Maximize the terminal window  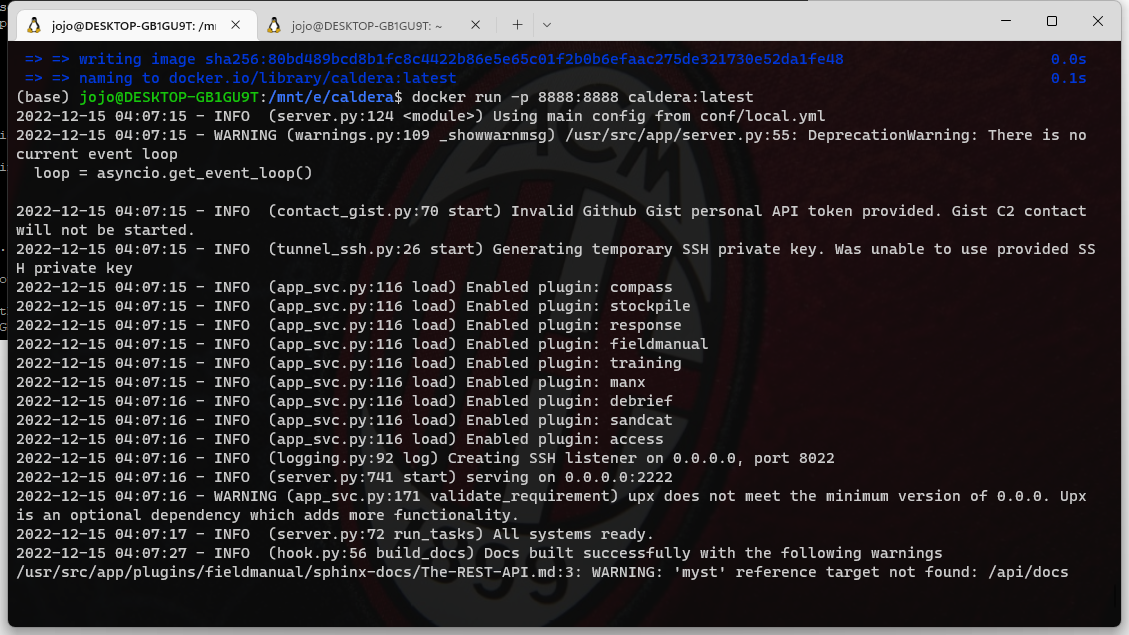[x=1054, y=21]
